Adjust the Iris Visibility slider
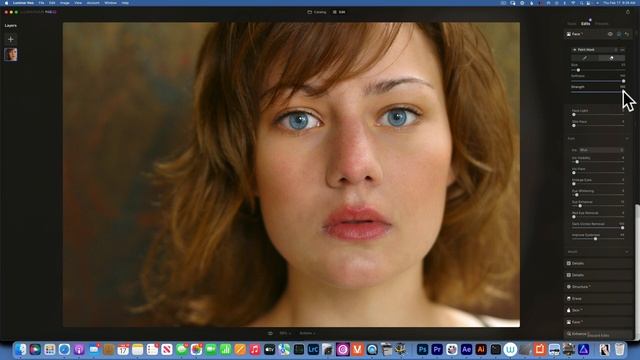The width and height of the screenshot is (640, 360). pos(598,162)
